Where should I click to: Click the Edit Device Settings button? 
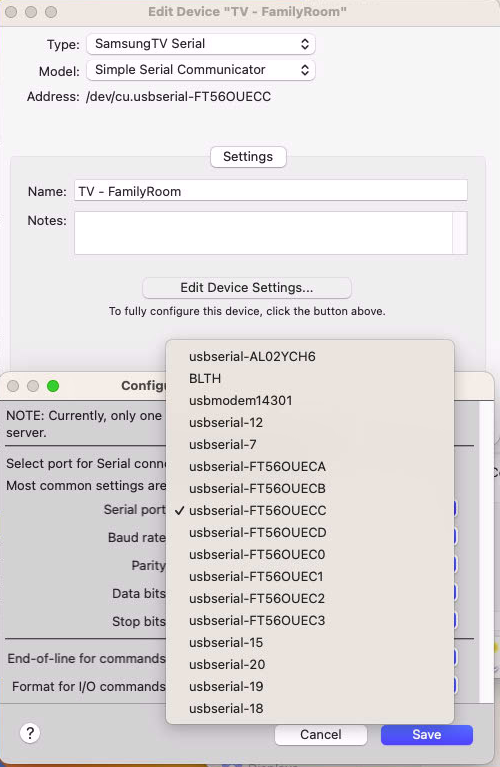click(x=247, y=288)
